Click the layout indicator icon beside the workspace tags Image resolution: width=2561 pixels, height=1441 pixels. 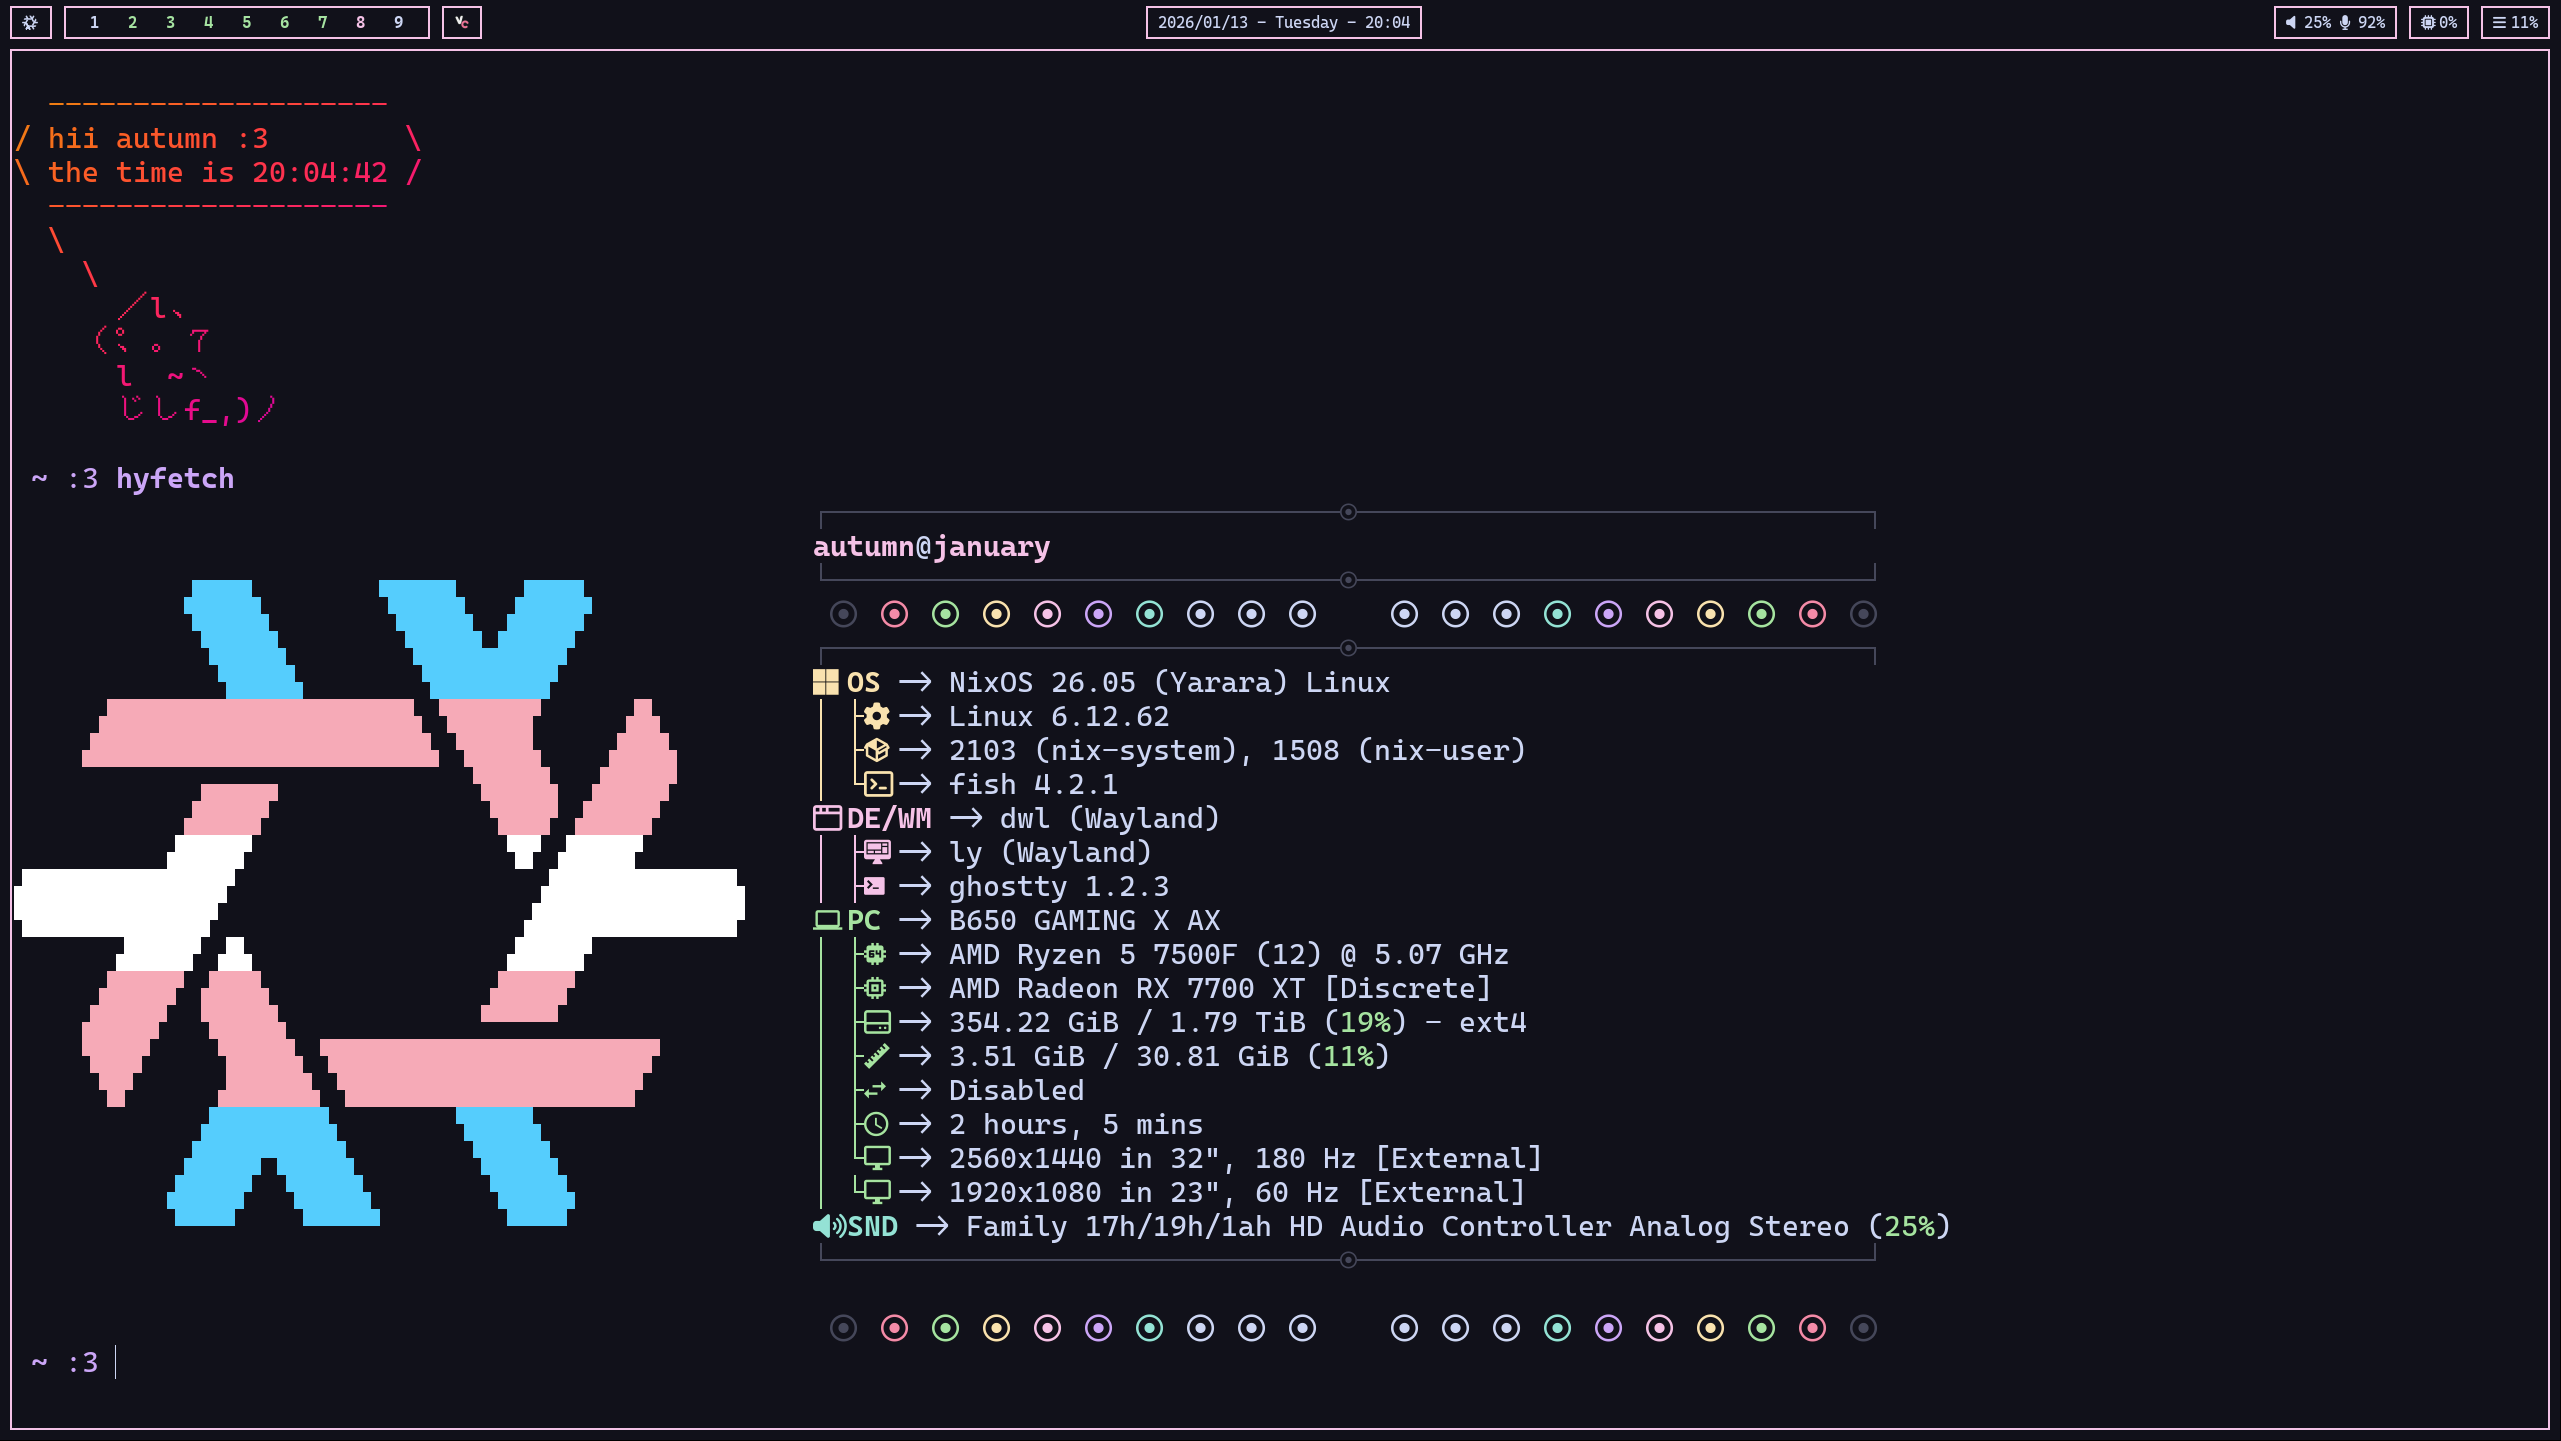(x=461, y=22)
